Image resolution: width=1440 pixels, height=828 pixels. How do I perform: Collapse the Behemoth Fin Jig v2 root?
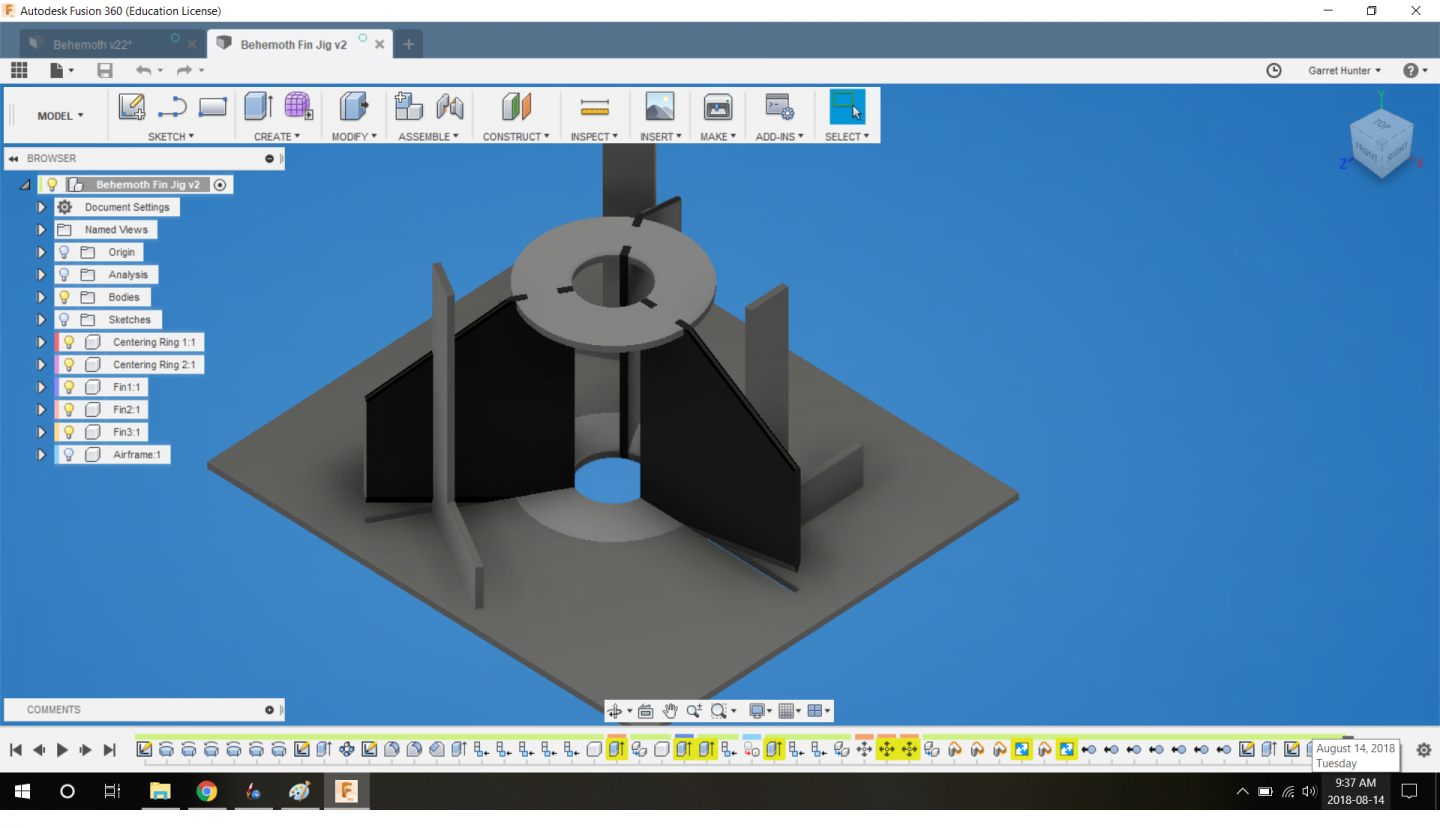coord(25,185)
